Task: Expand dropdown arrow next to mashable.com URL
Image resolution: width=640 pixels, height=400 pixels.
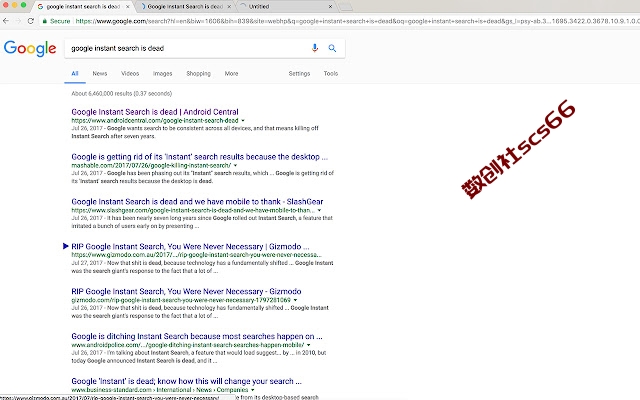Action: click(236, 165)
